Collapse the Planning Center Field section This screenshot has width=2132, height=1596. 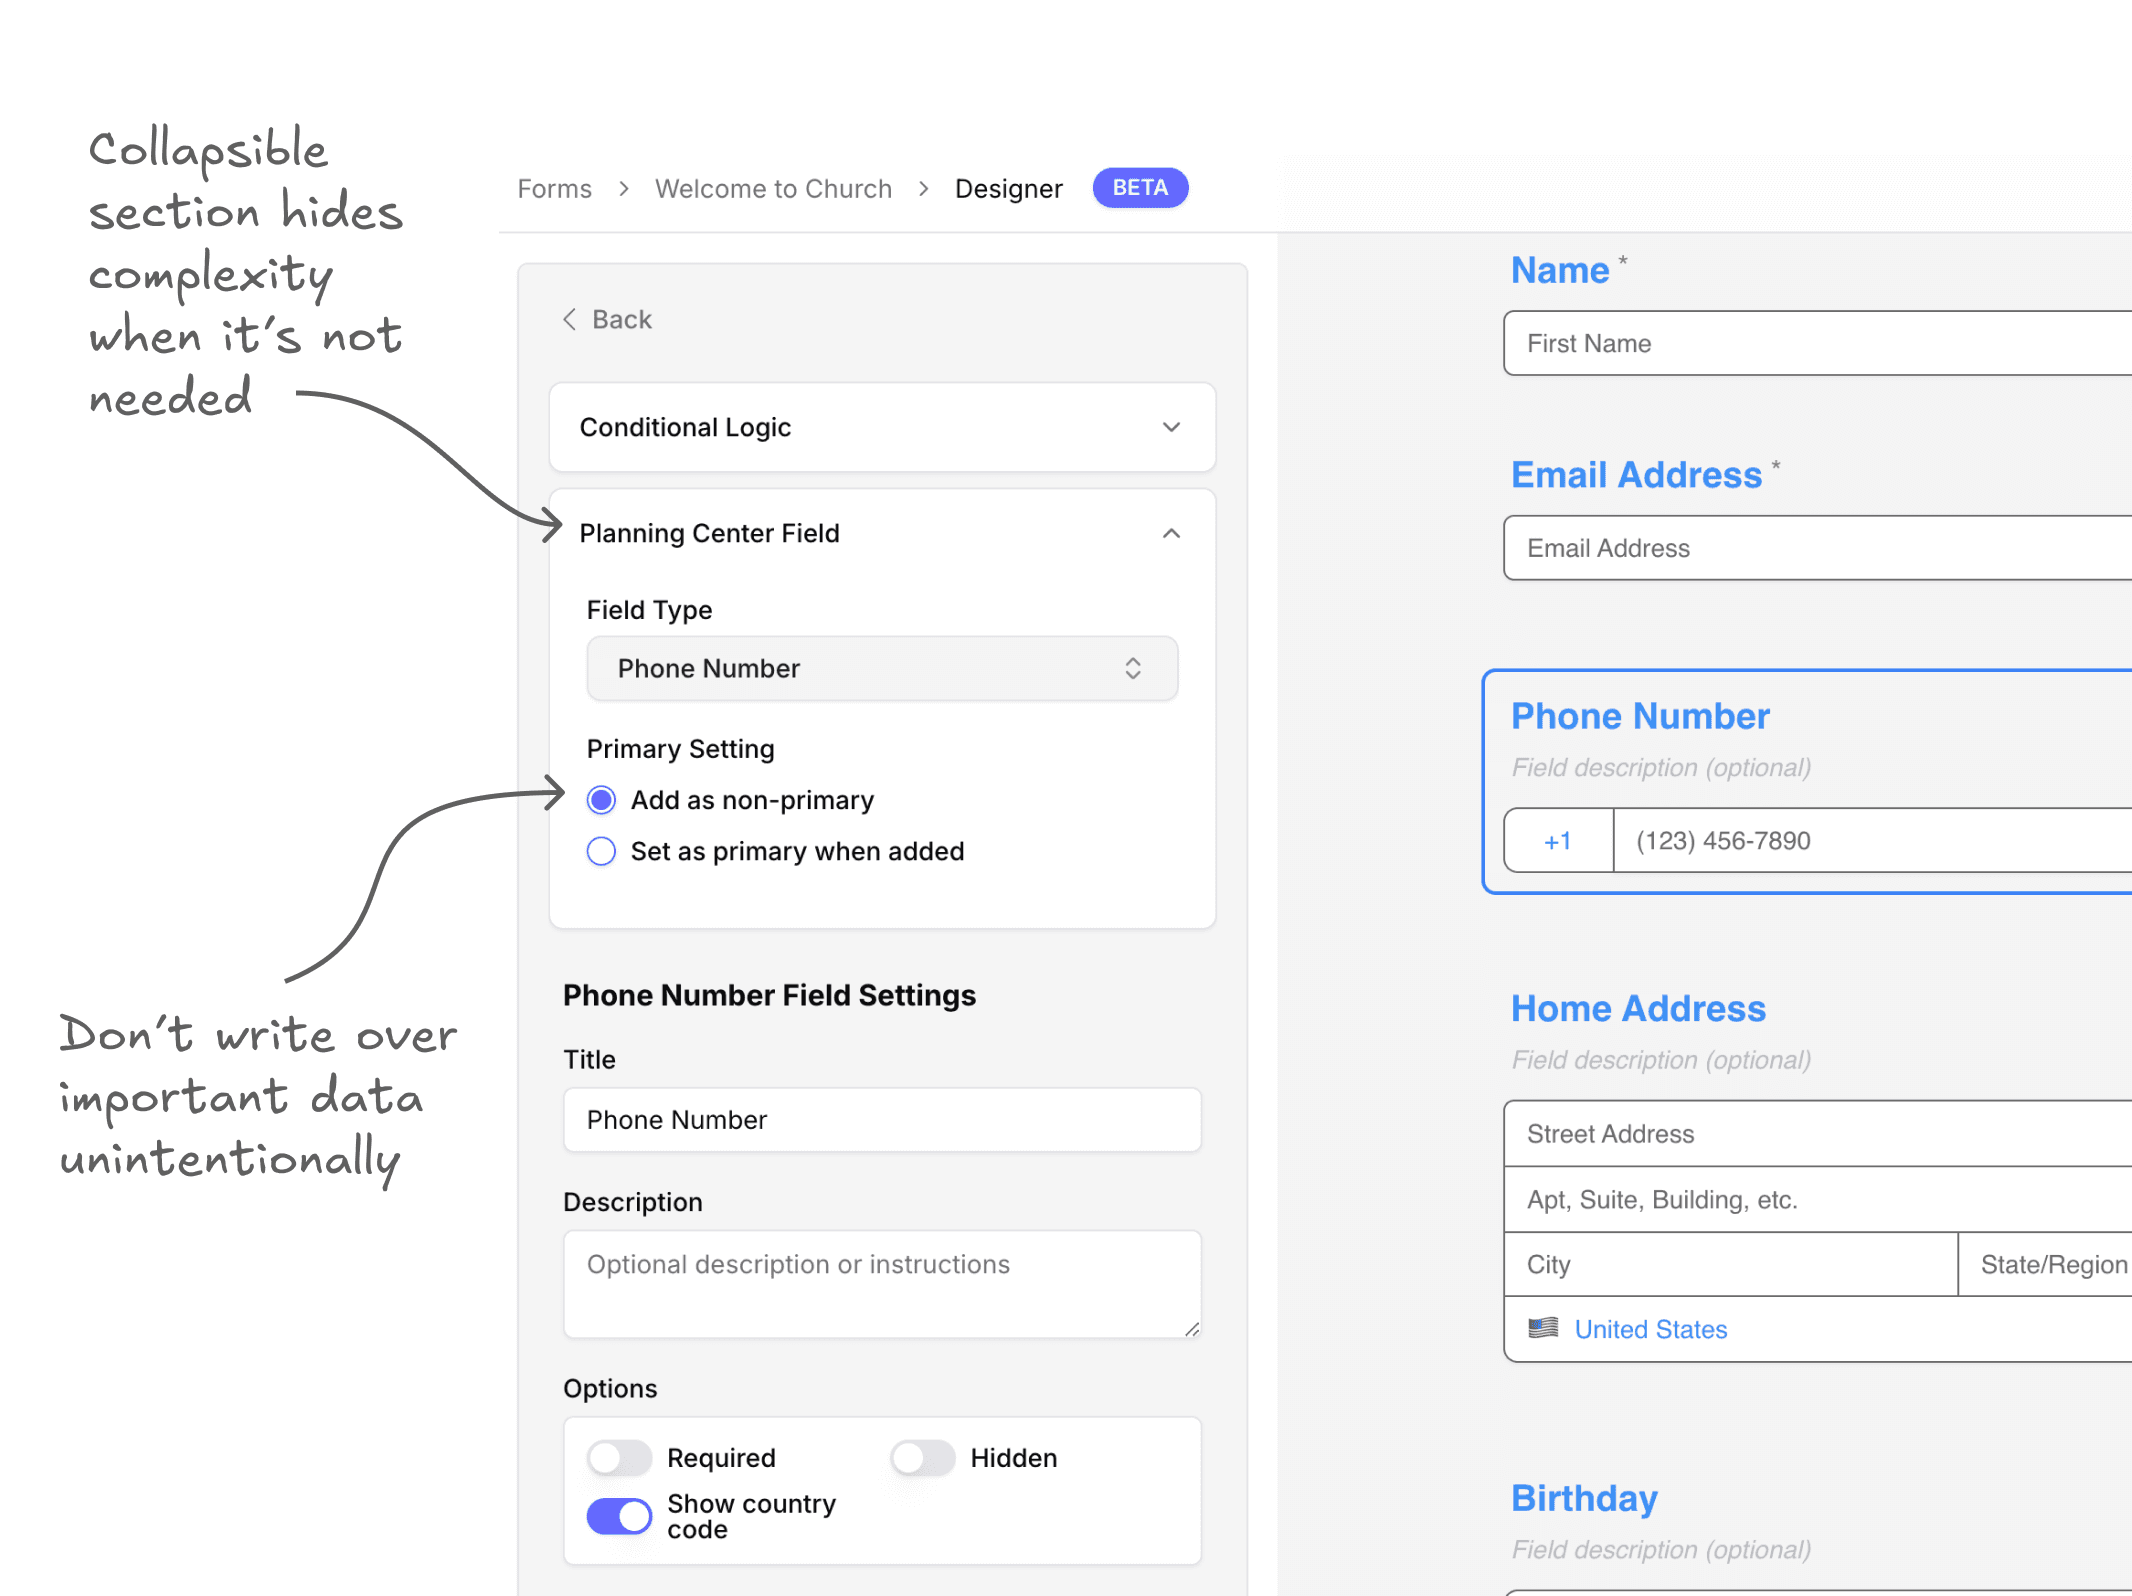[1171, 533]
